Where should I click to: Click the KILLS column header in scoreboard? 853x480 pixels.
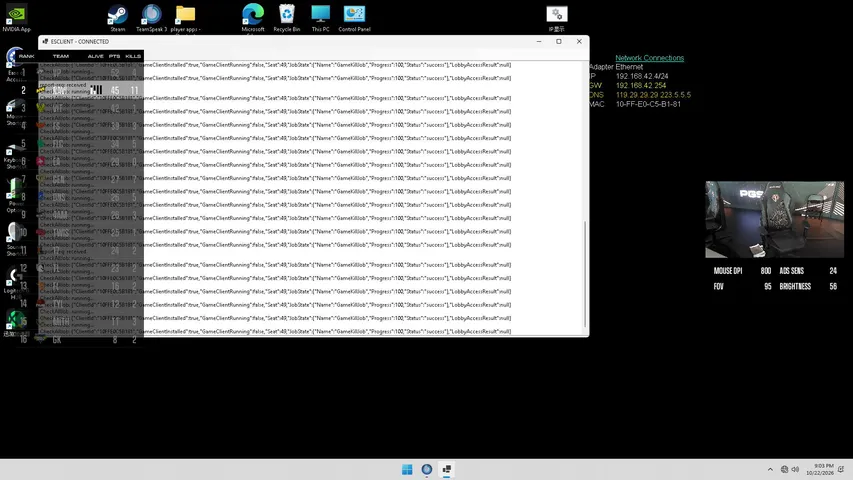tap(133, 56)
